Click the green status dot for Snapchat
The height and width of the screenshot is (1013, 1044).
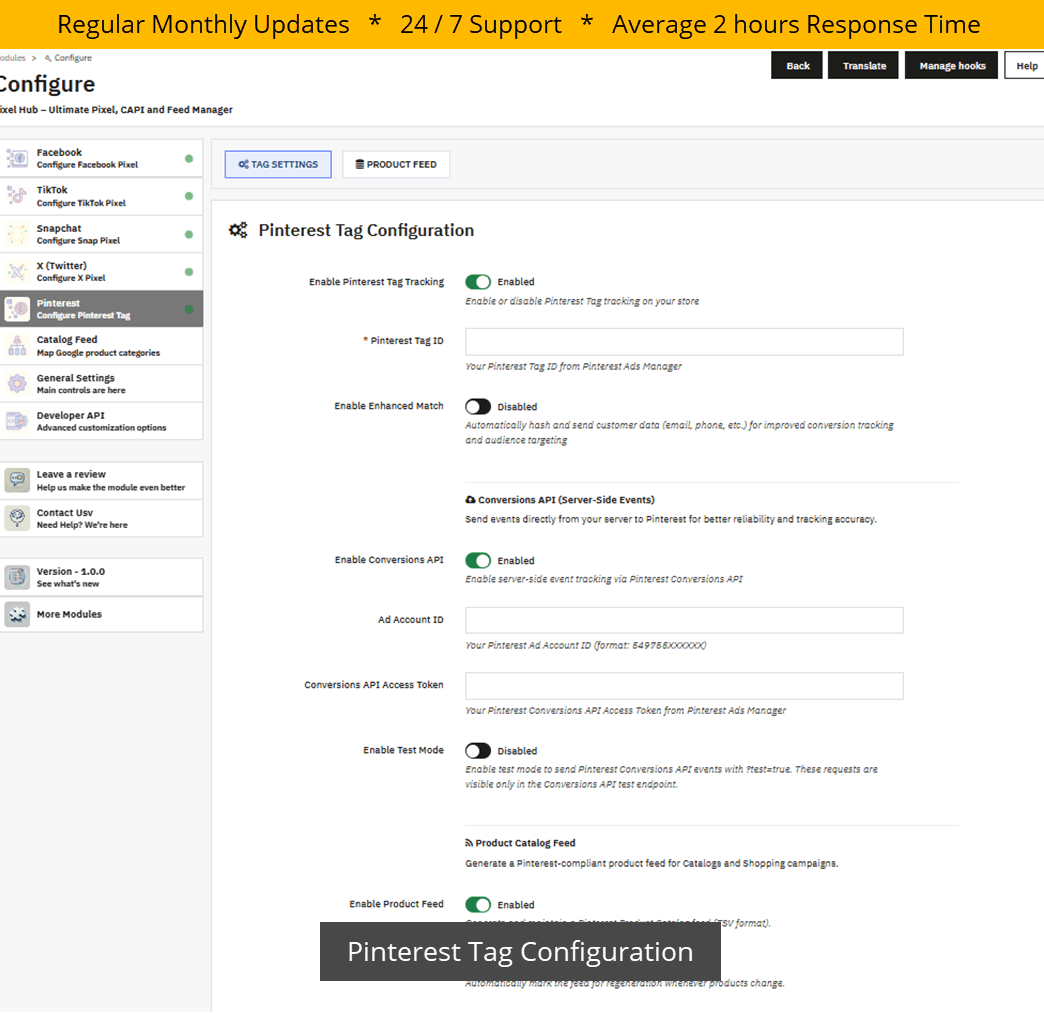(189, 234)
